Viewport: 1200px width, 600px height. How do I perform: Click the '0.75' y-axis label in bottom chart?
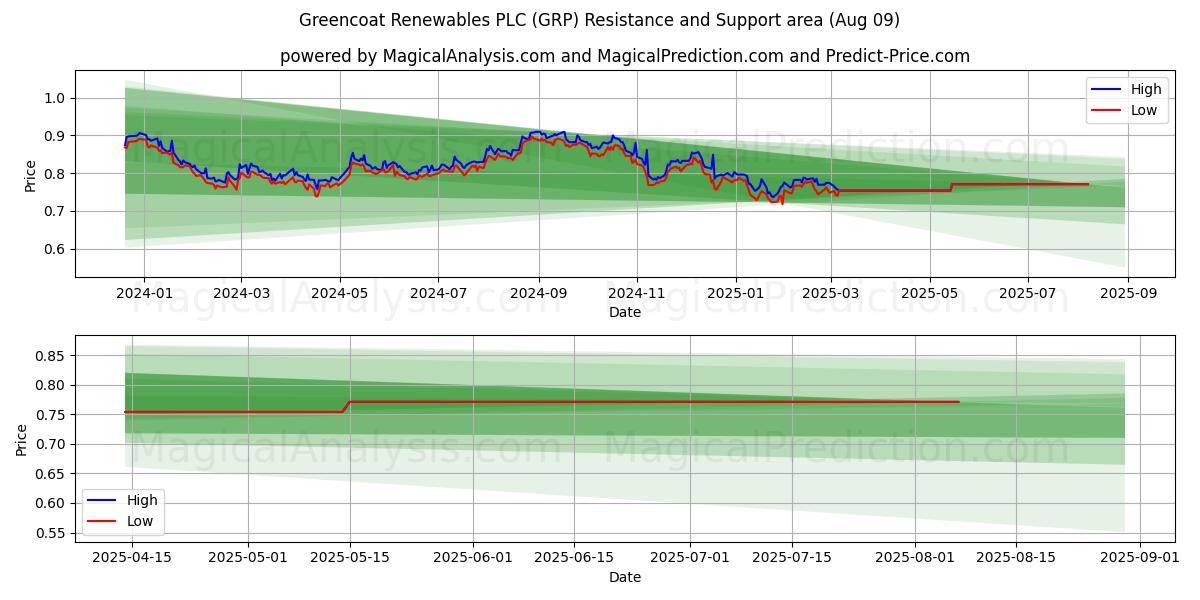(x=51, y=415)
